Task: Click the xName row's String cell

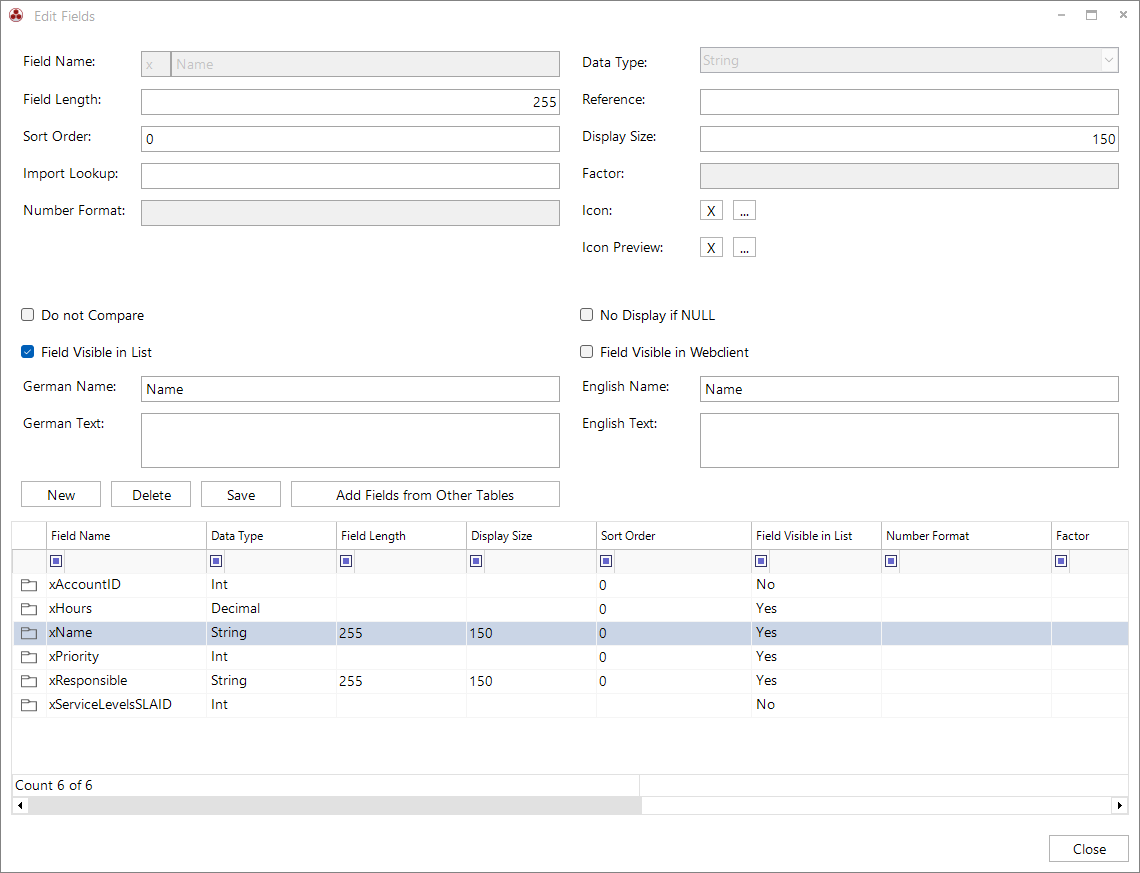Action: tap(271, 632)
